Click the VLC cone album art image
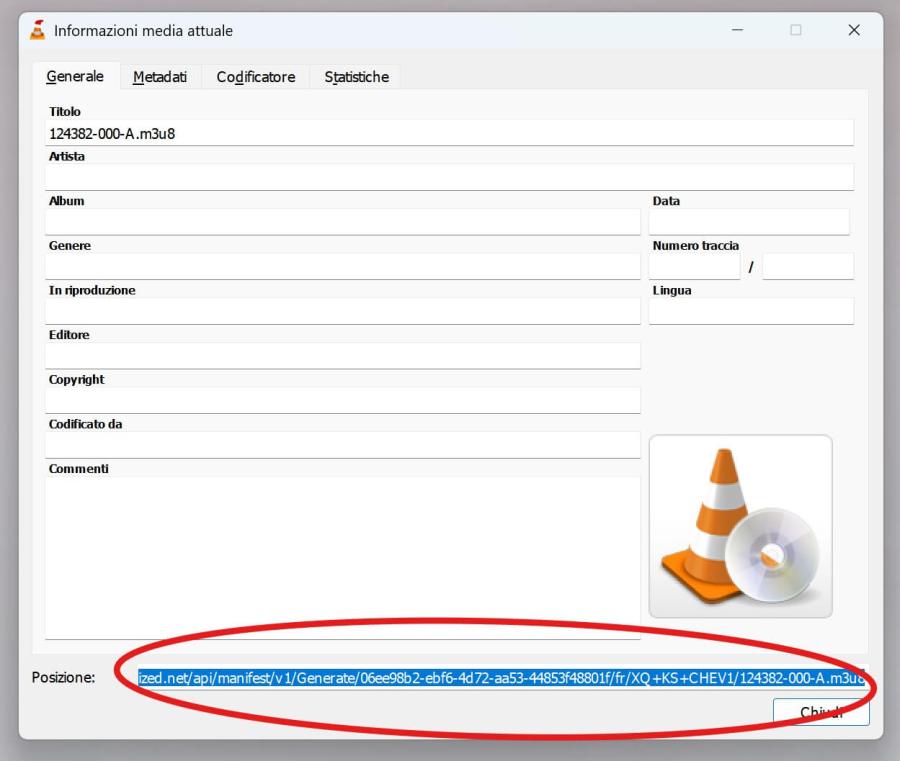The width and height of the screenshot is (900, 761). (x=740, y=526)
